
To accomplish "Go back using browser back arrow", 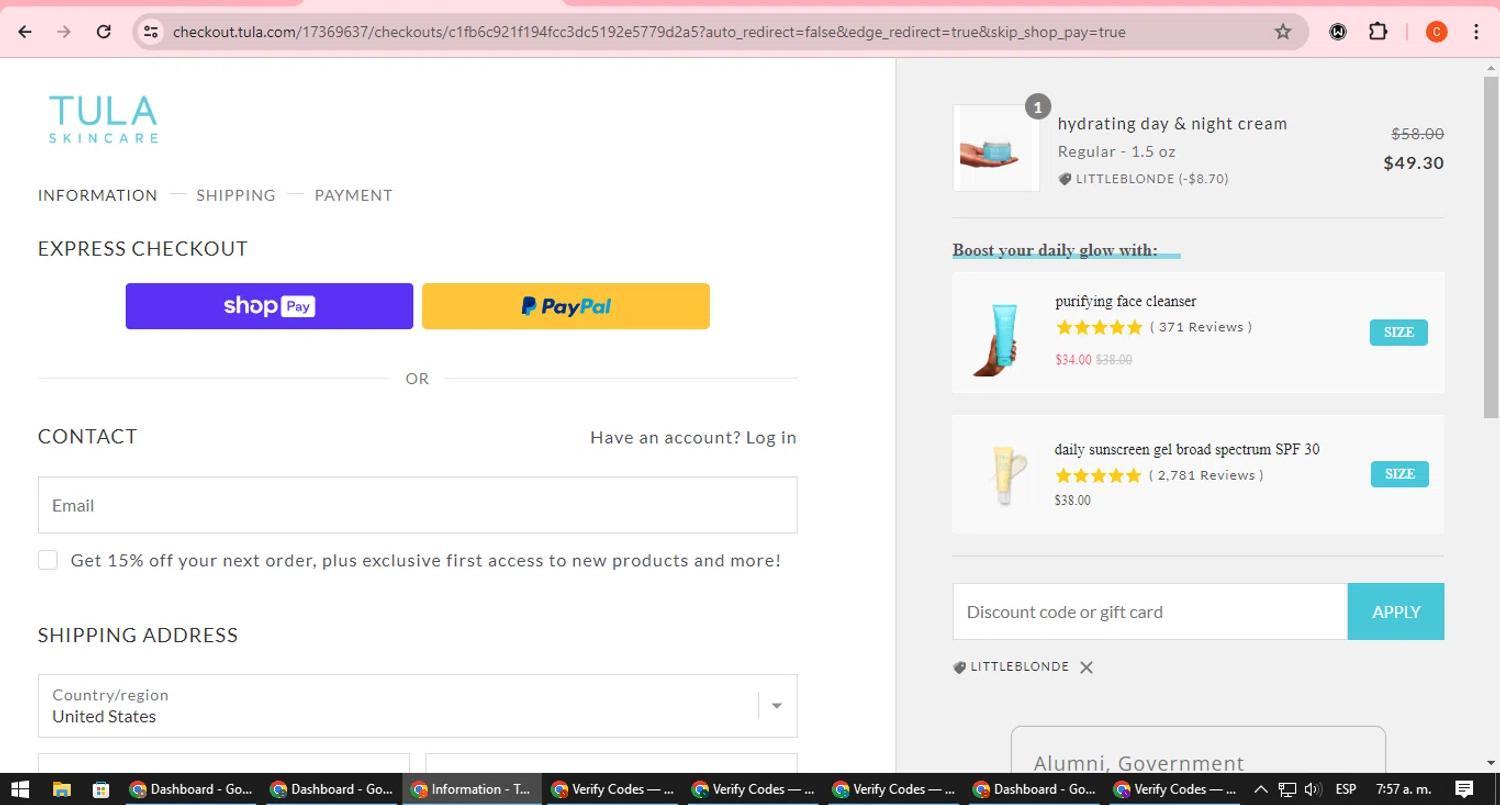I will 25,32.
